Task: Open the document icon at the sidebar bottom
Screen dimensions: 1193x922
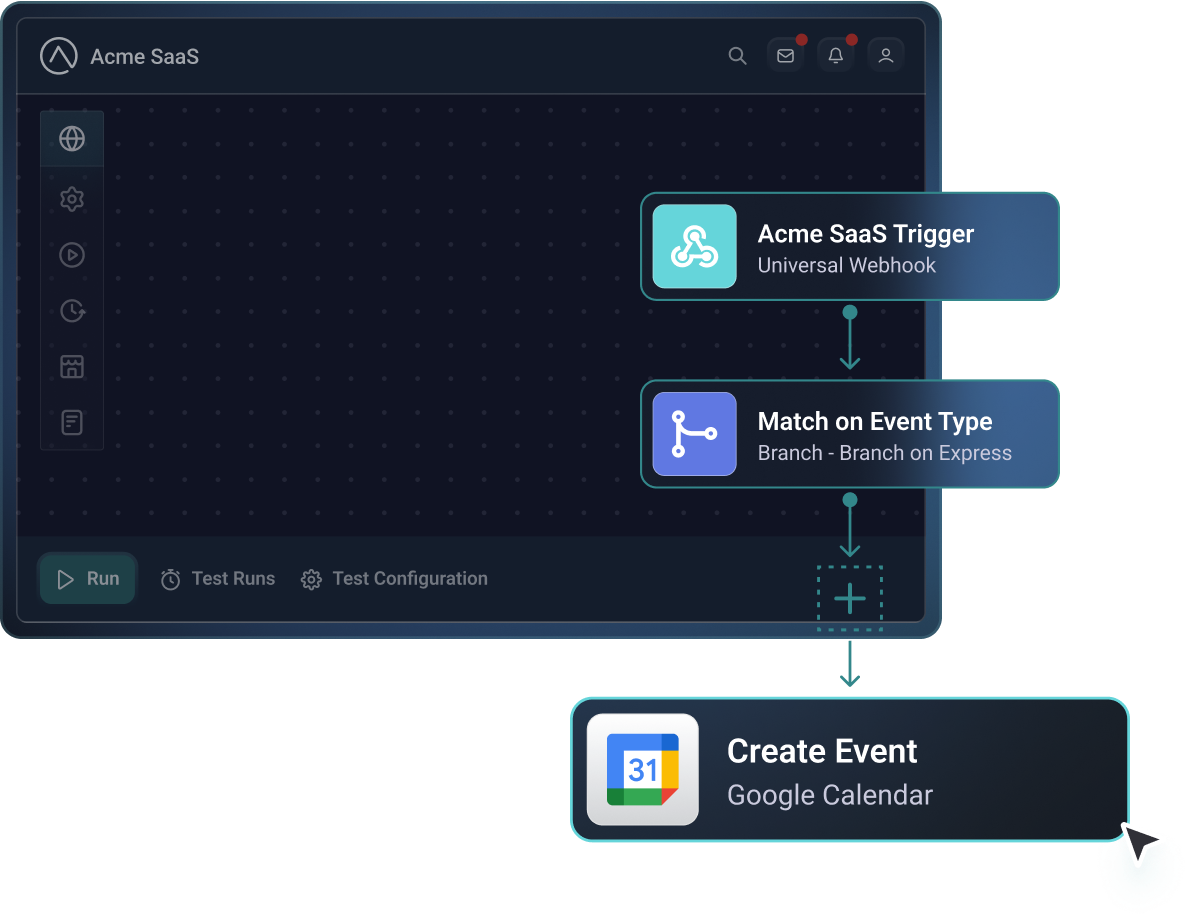Action: (x=71, y=422)
